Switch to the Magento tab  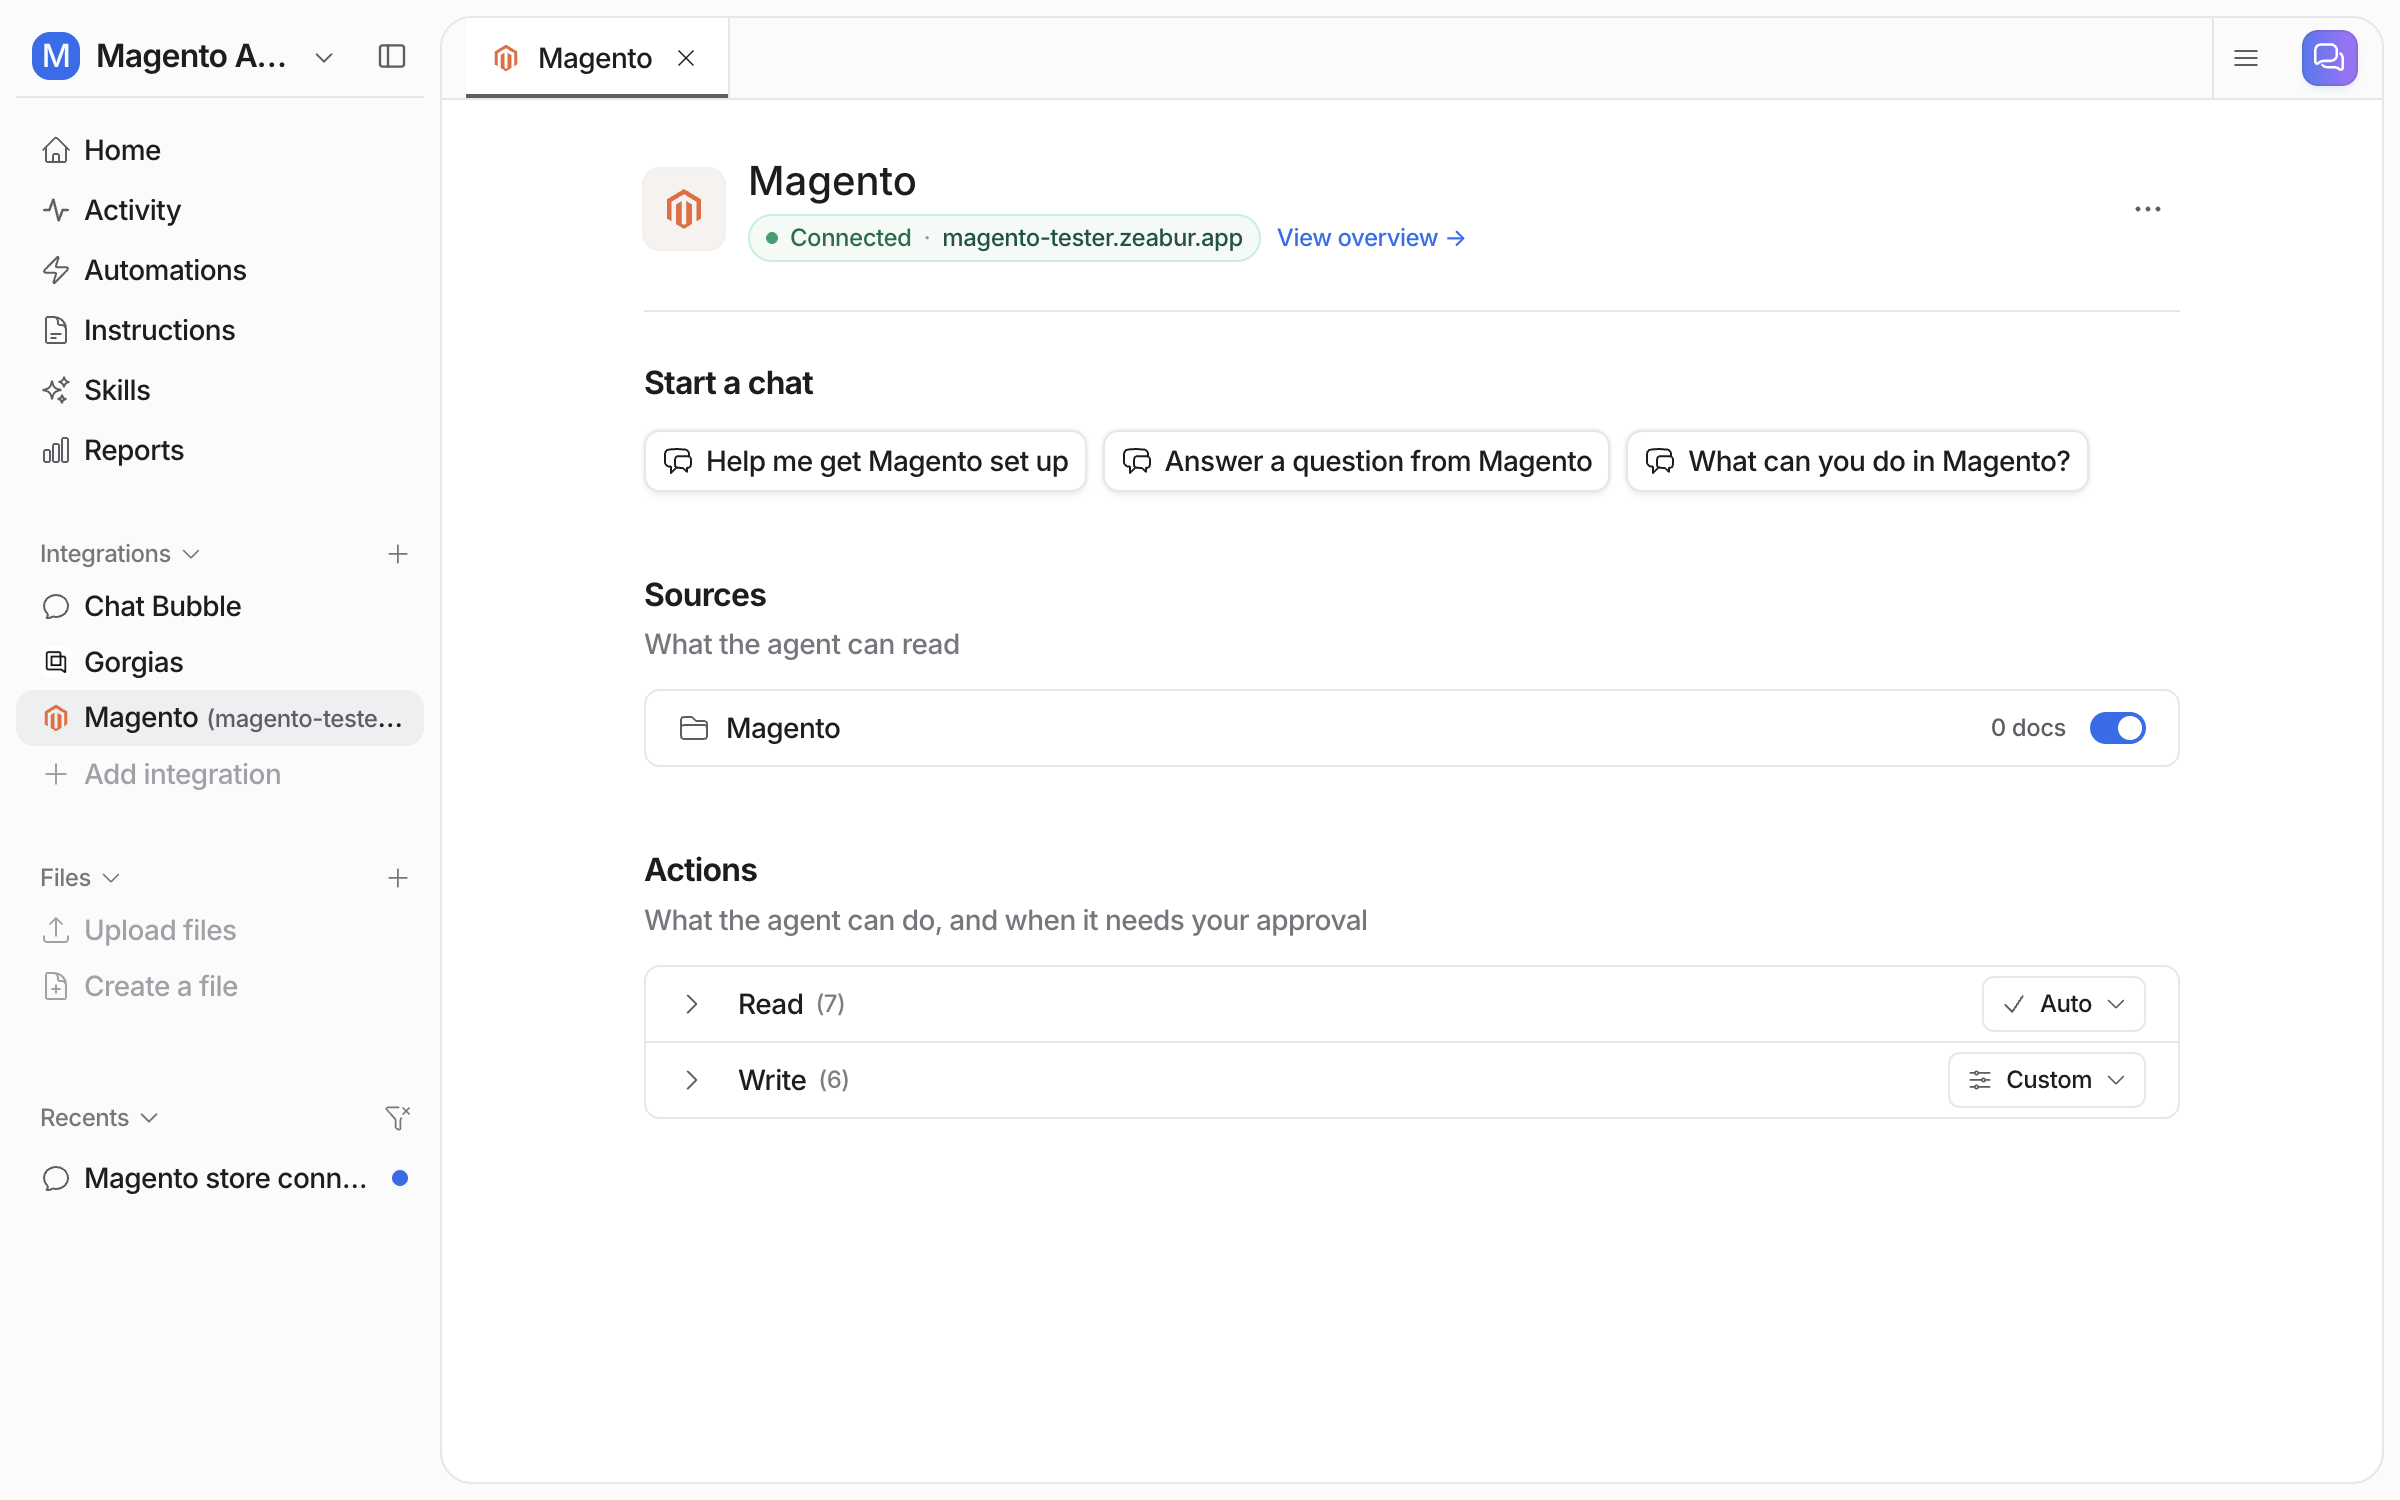coord(595,58)
